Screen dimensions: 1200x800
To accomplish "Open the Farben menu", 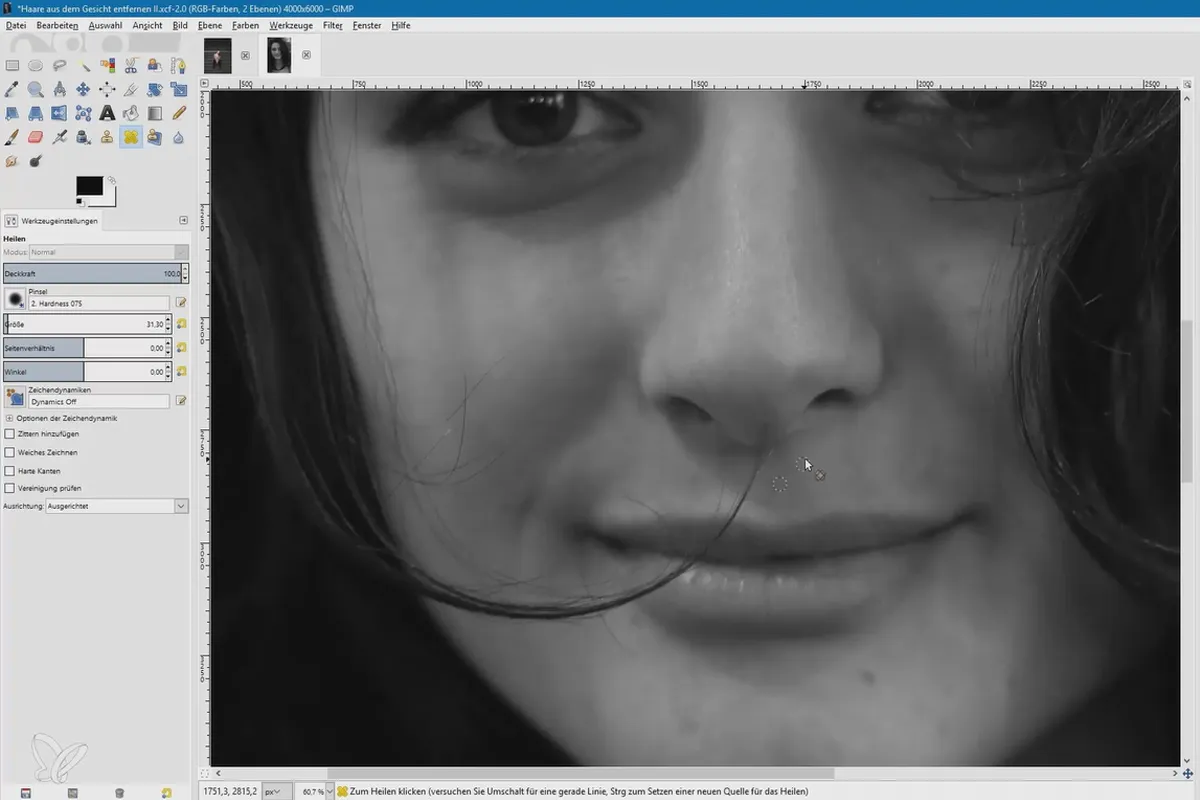I will coord(247,25).
